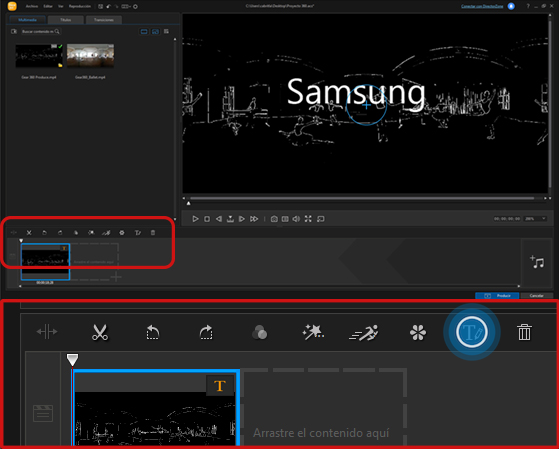559x449 pixels.
Task: Click the first icon after Reproducción menu
Action: pyautogui.click(x=101, y=6)
